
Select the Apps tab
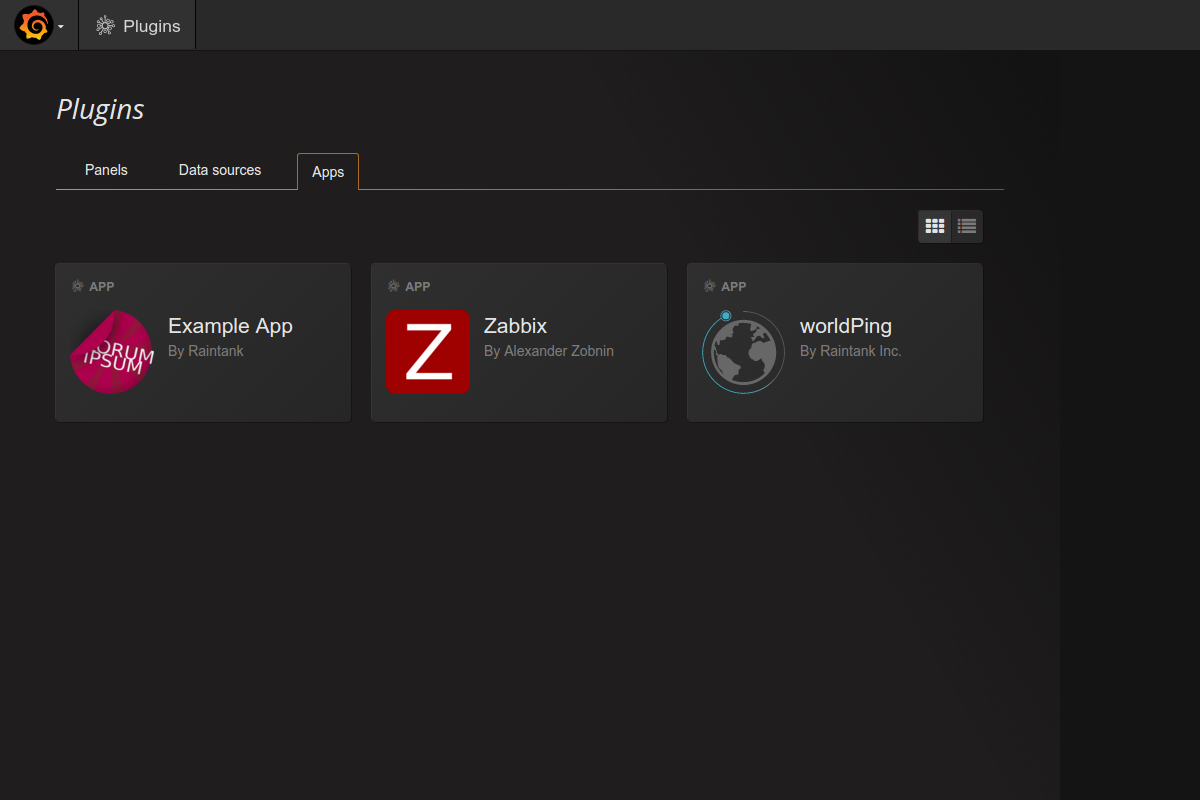point(328,172)
